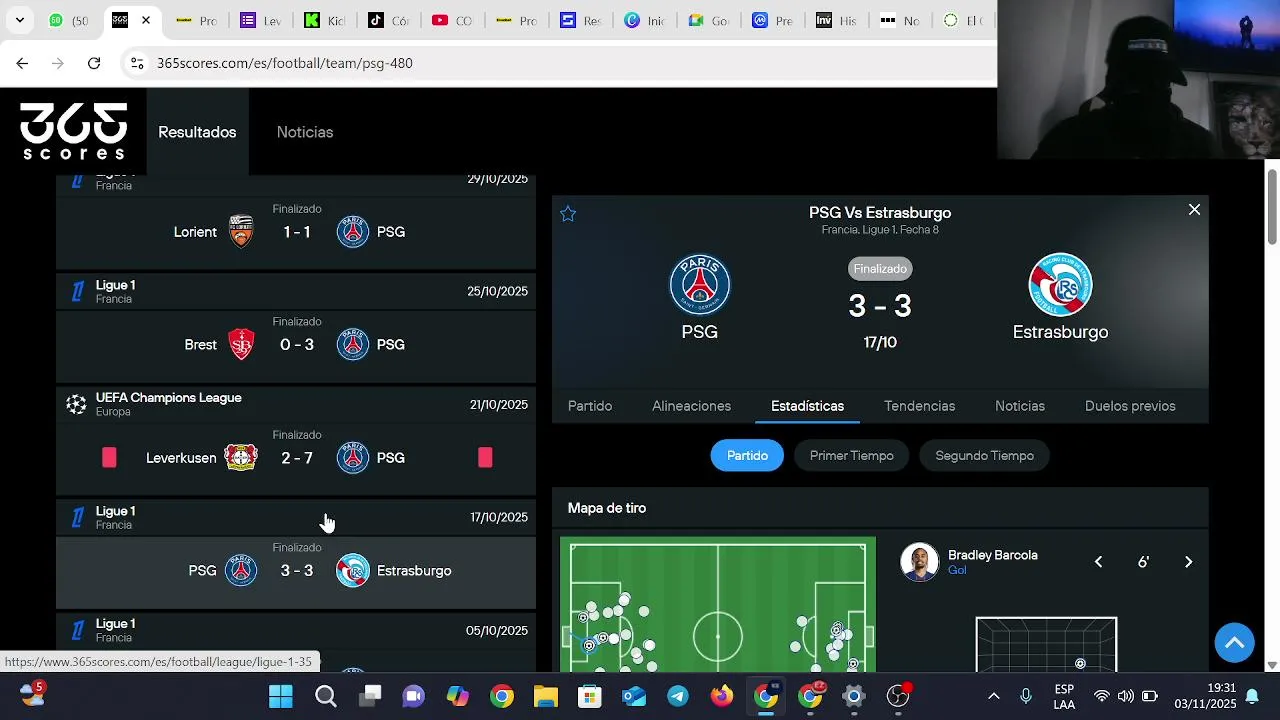
Task: Select Noticias in the top navigation
Action: (x=305, y=132)
